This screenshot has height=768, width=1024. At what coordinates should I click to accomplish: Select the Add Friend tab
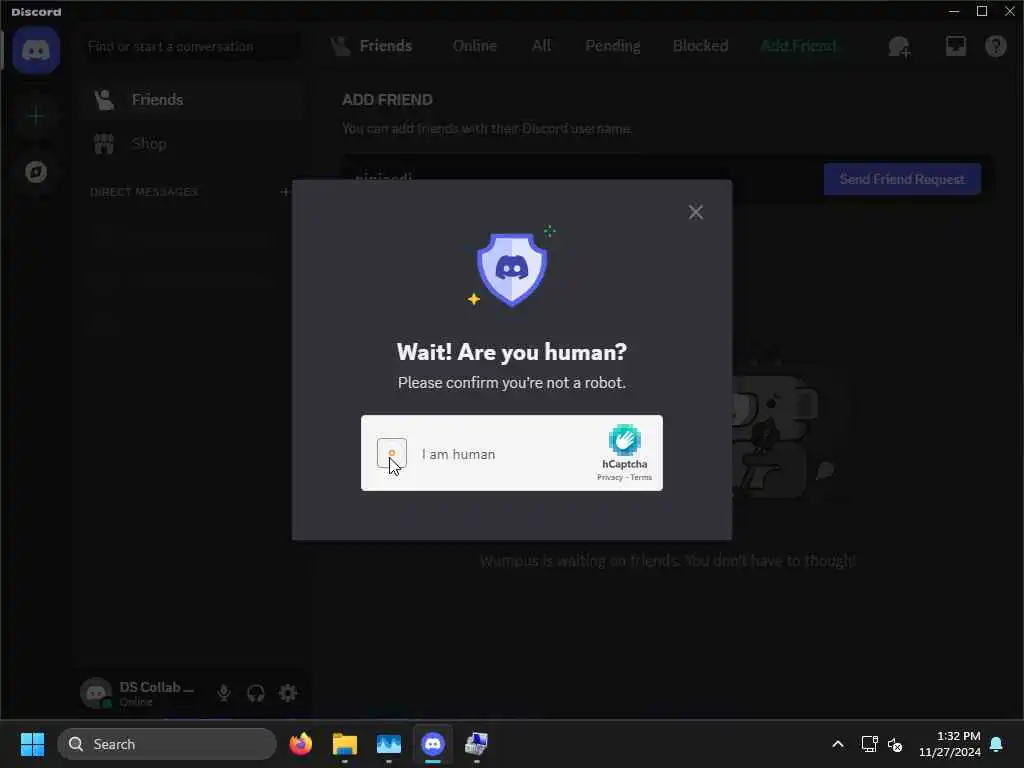(x=799, y=46)
